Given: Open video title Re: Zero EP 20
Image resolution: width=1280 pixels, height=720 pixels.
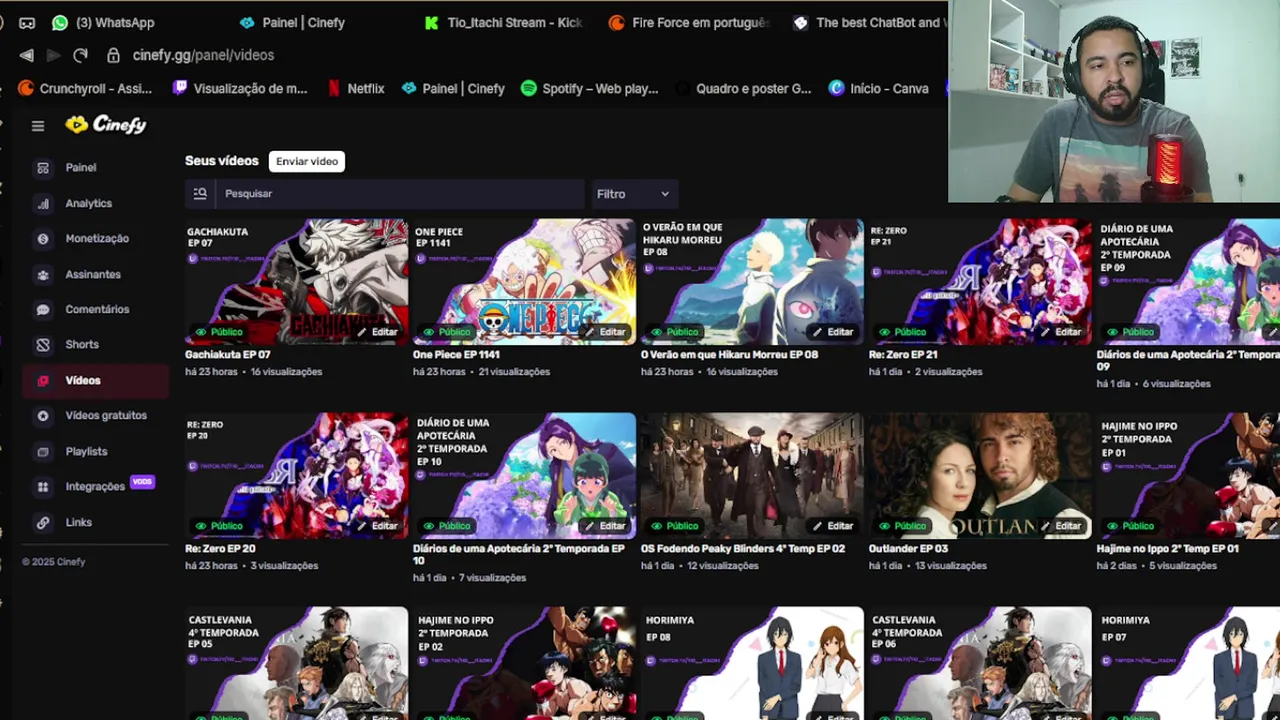Looking at the screenshot, I should pyautogui.click(x=220, y=549).
